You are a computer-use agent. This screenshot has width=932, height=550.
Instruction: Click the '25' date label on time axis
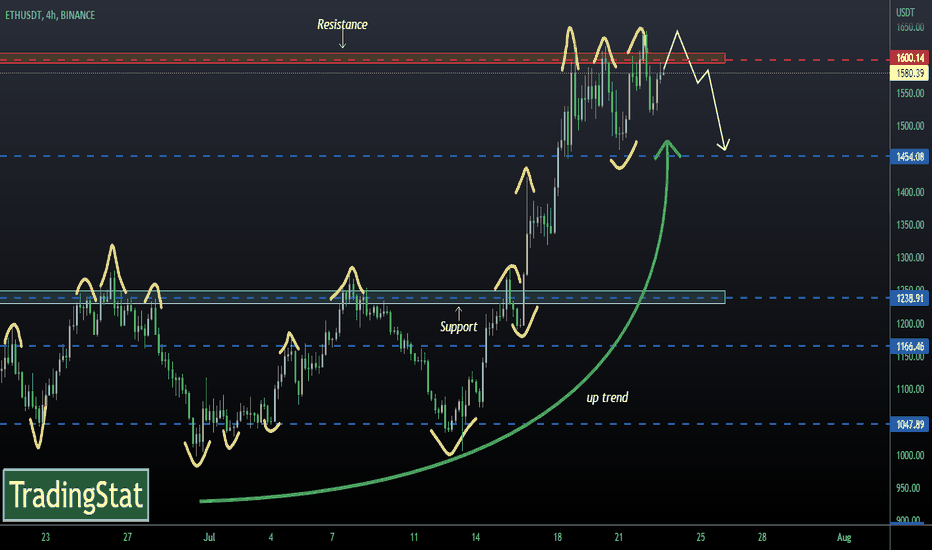[701, 537]
